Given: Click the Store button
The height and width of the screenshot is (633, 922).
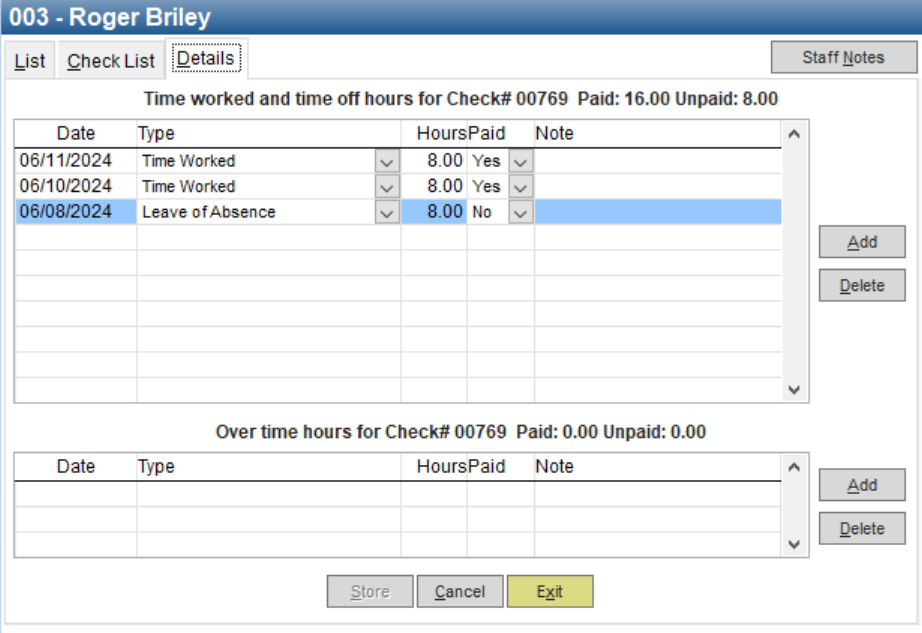Looking at the screenshot, I should 369,591.
